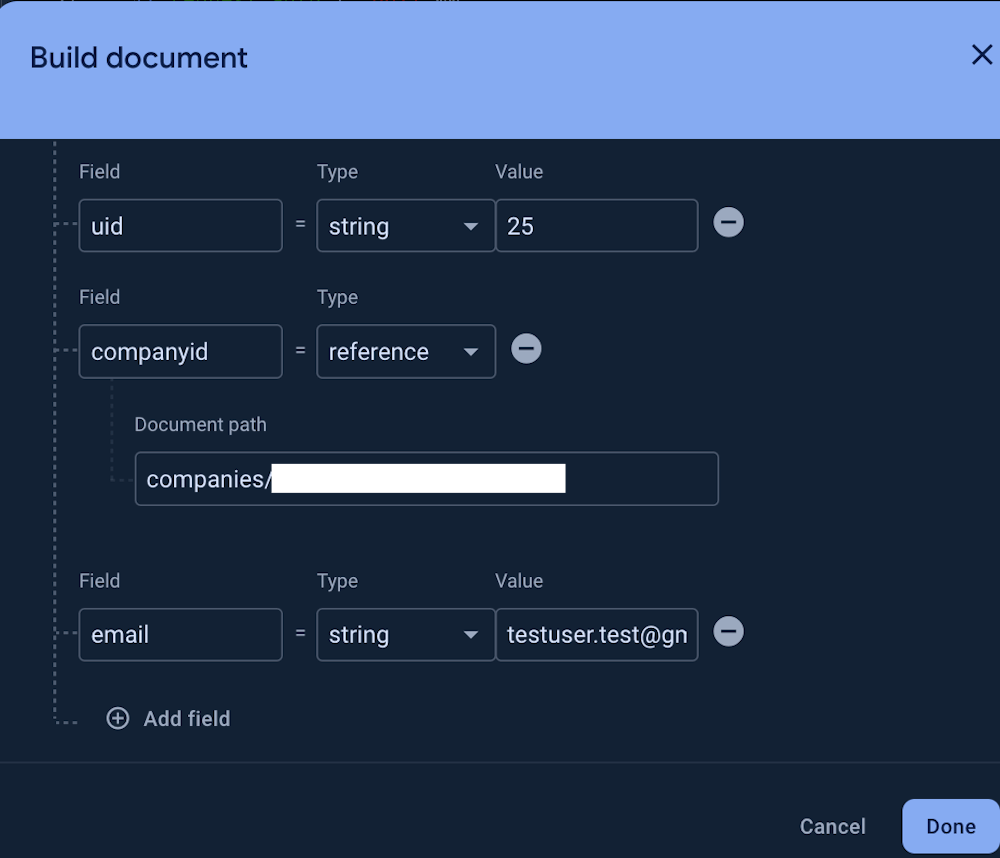Click the Document path label

200,424
